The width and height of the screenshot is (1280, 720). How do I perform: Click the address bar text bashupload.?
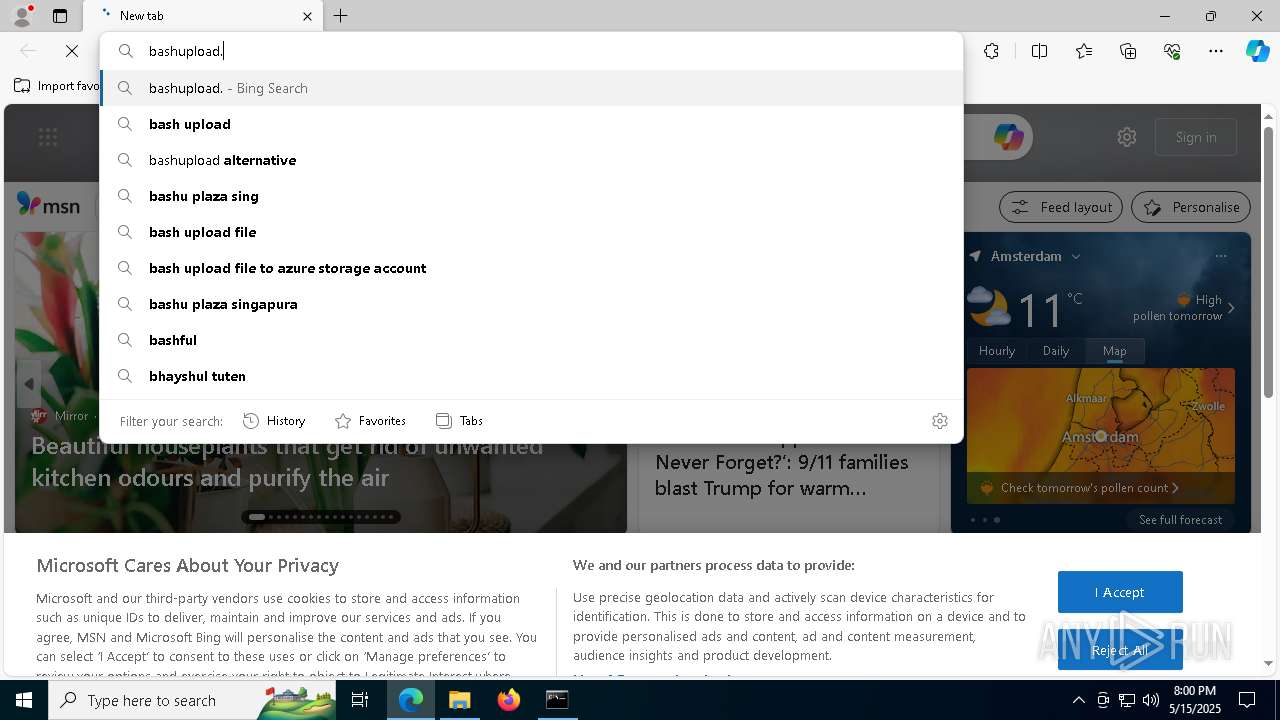point(186,51)
